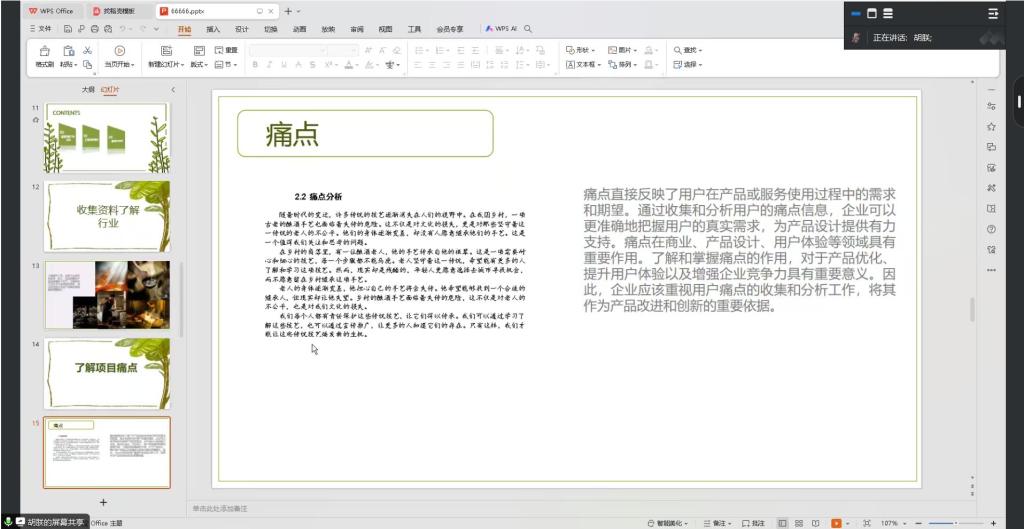
Task: Open WPS AI assistant
Action: click(502, 29)
